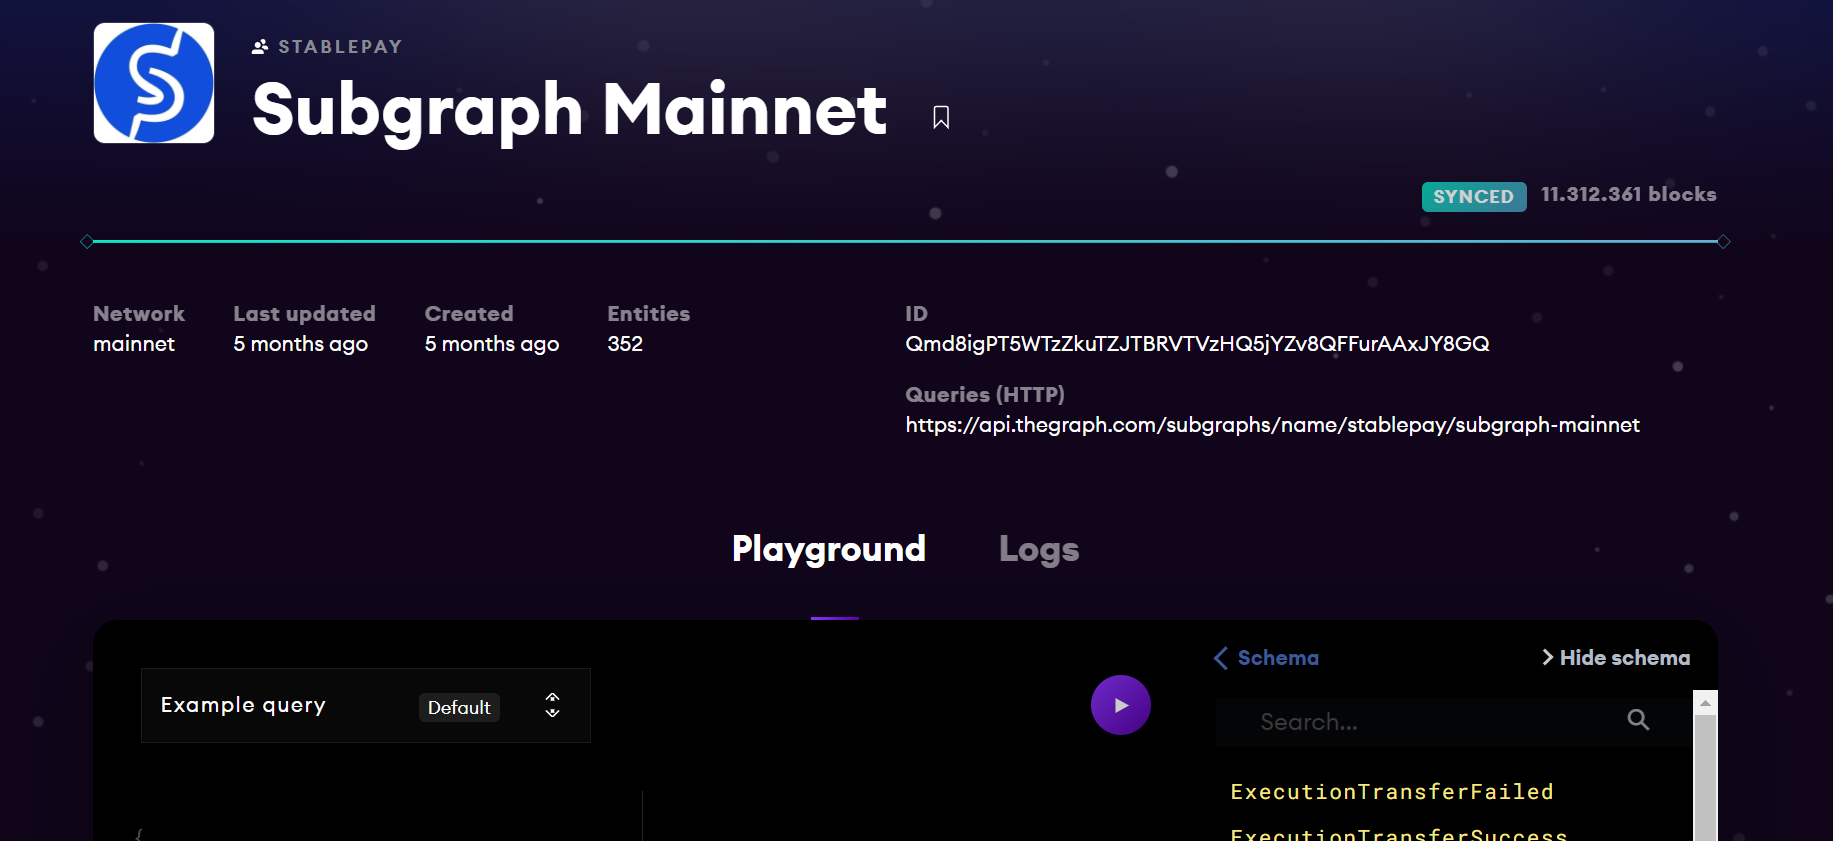Click the StablePay logo thumbnail
The width and height of the screenshot is (1833, 841).
click(154, 83)
